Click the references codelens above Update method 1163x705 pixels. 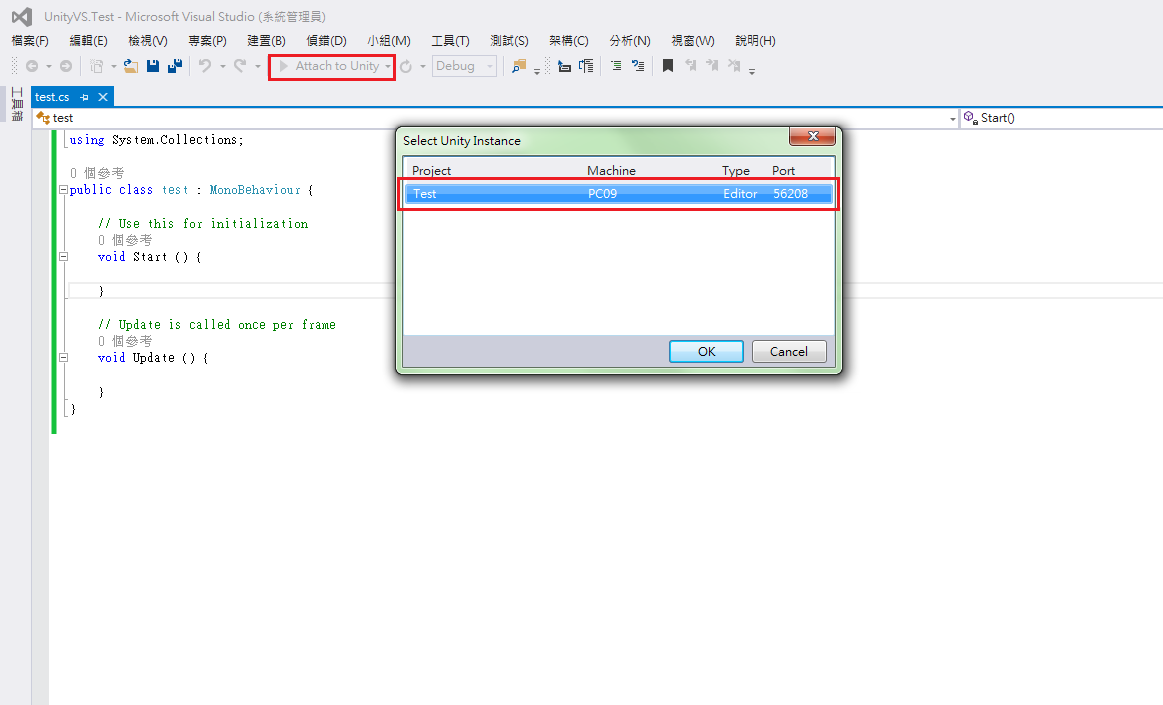[x=125, y=341]
